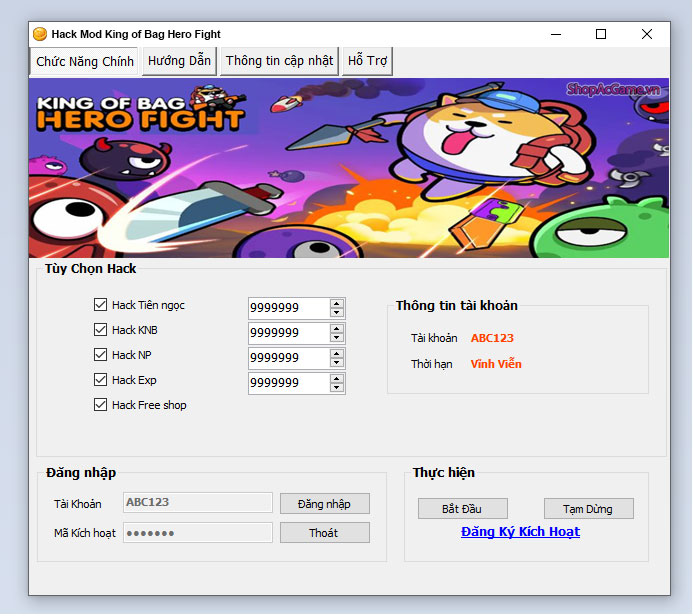Start the hack with Bắt Đầu button

click(462, 509)
